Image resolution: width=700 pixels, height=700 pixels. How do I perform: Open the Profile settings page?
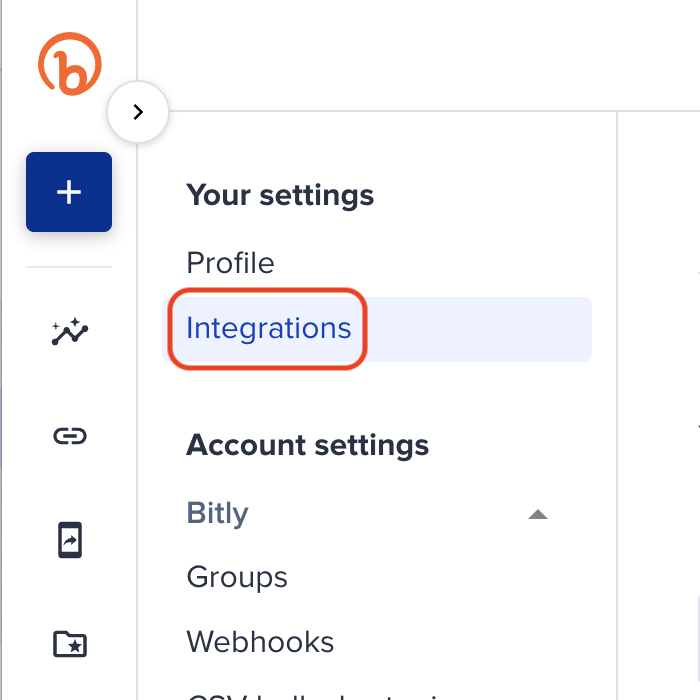[x=230, y=263]
